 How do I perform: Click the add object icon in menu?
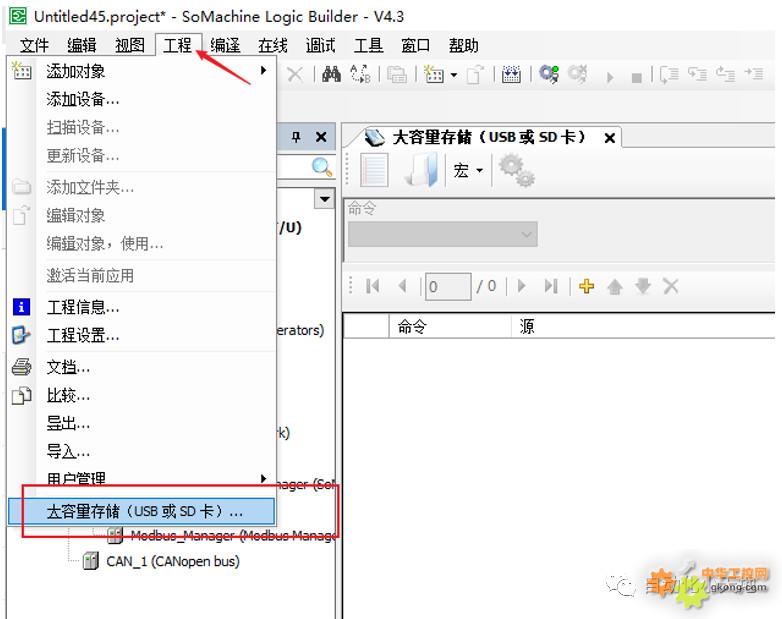[x=21, y=71]
